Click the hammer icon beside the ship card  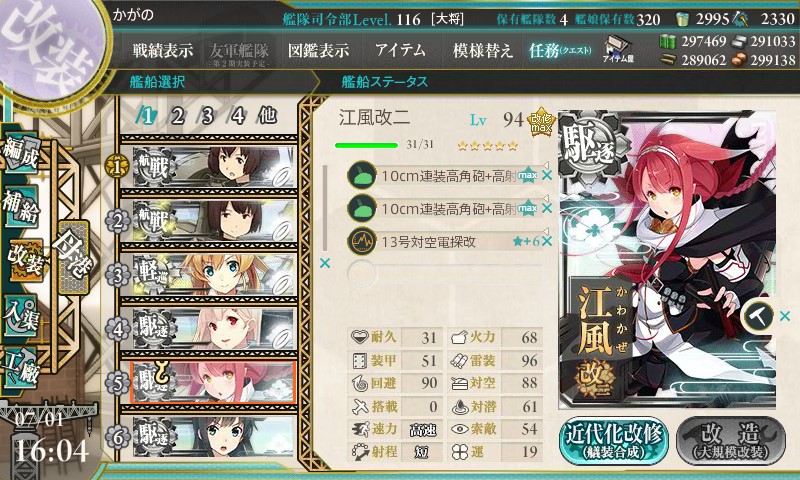758,316
